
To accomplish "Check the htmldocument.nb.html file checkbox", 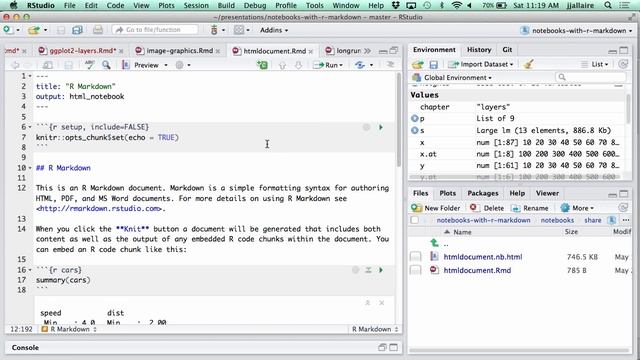I will click(415, 257).
